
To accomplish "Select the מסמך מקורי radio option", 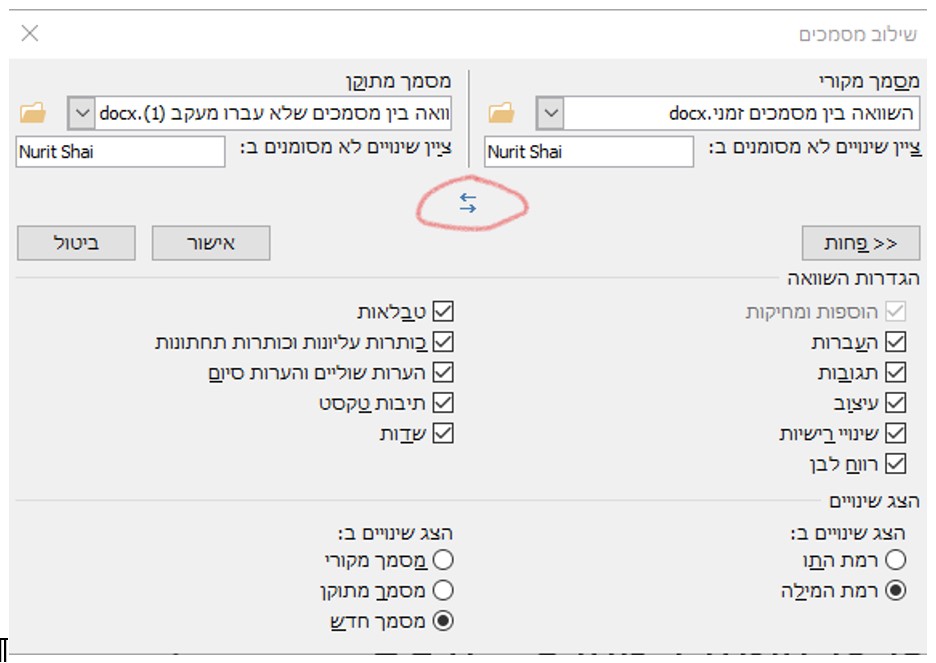I will (x=443, y=560).
